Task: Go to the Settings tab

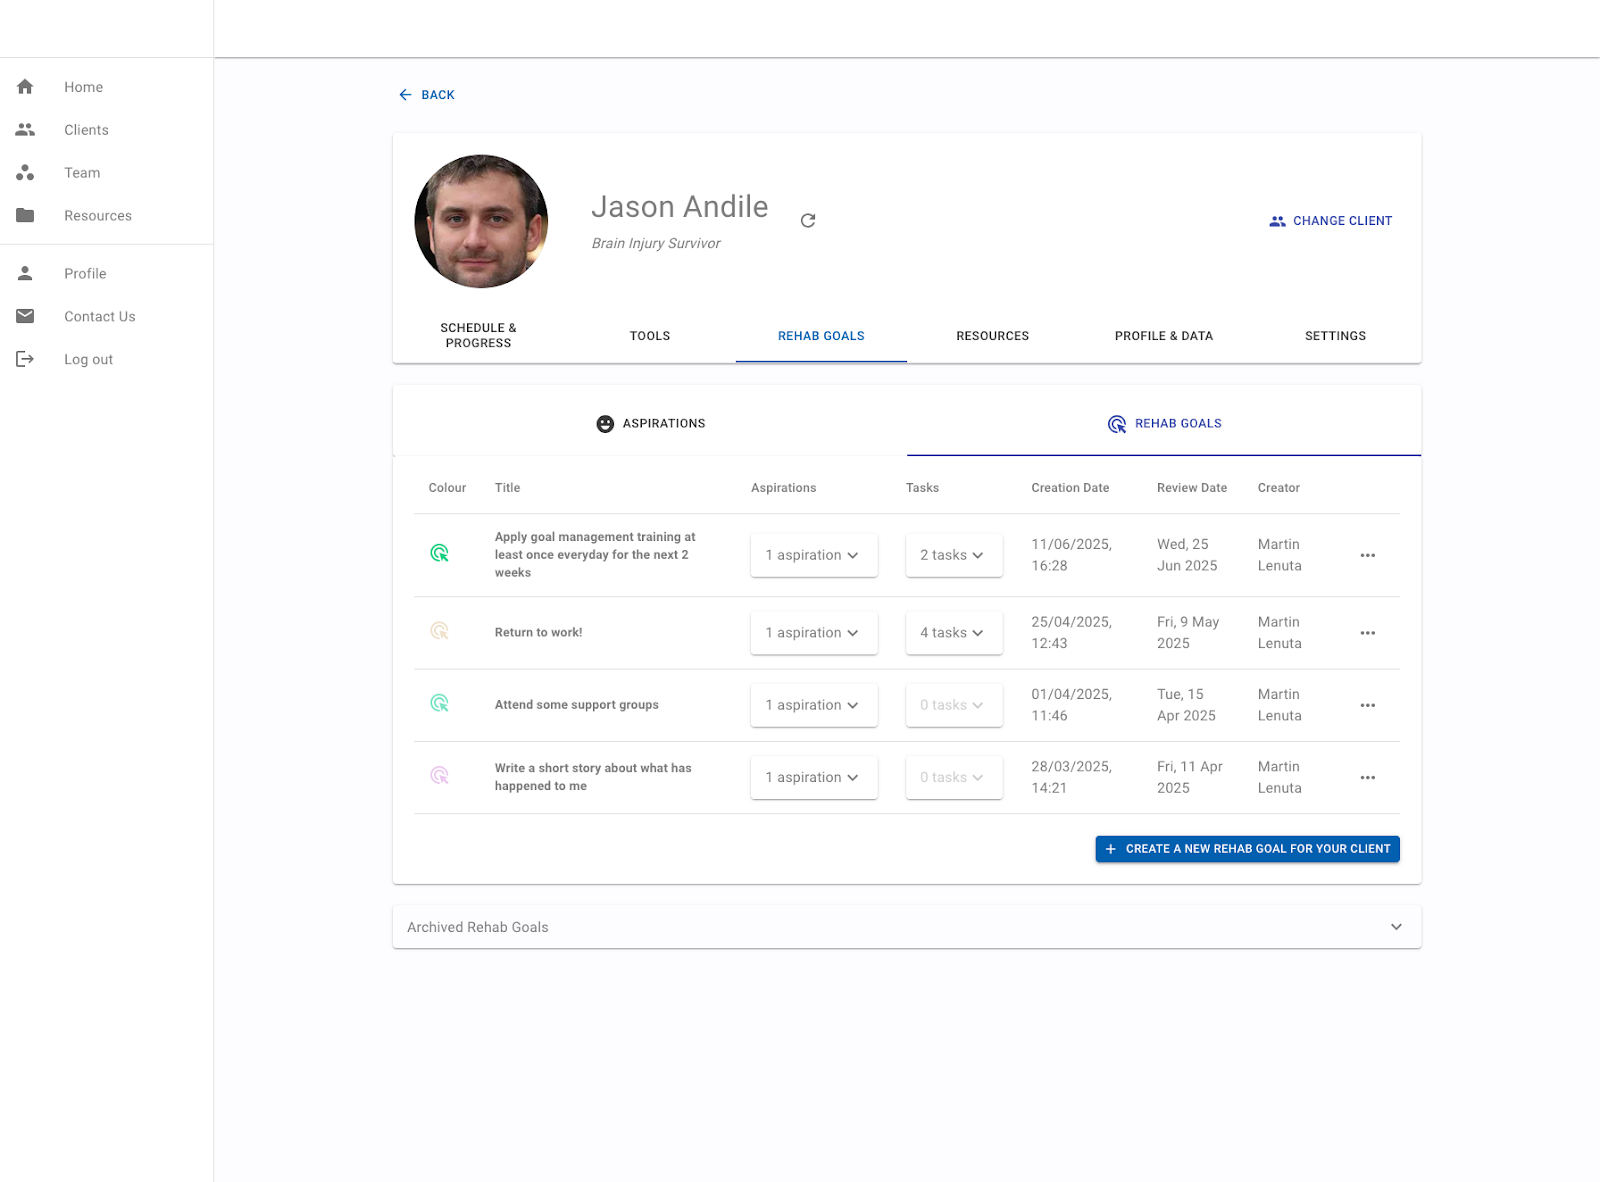Action: (x=1335, y=336)
